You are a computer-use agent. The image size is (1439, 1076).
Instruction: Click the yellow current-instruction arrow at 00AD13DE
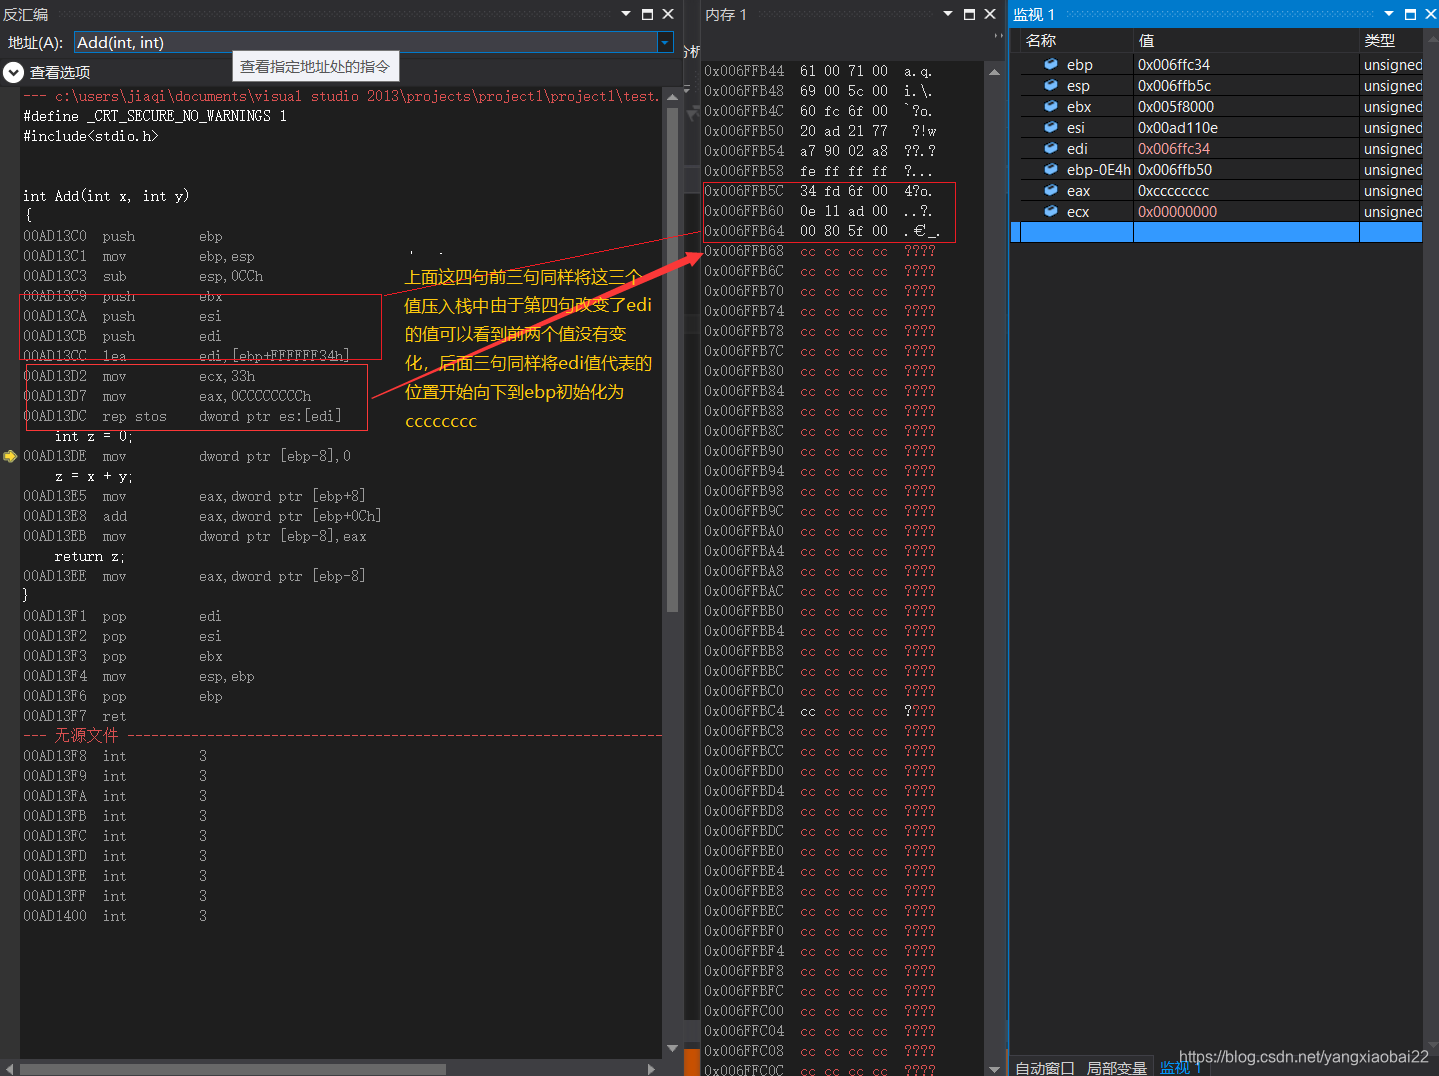[x=10, y=456]
